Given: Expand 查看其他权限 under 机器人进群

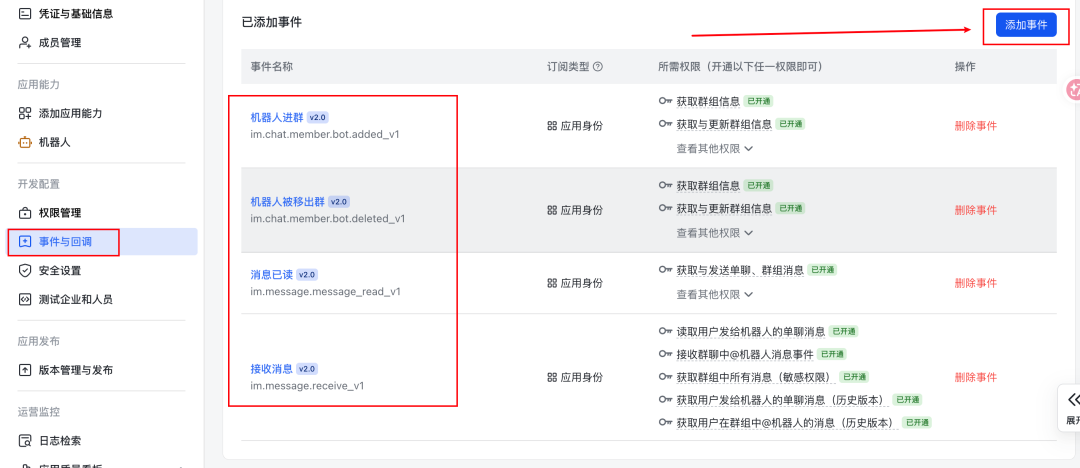Looking at the screenshot, I should (714, 148).
